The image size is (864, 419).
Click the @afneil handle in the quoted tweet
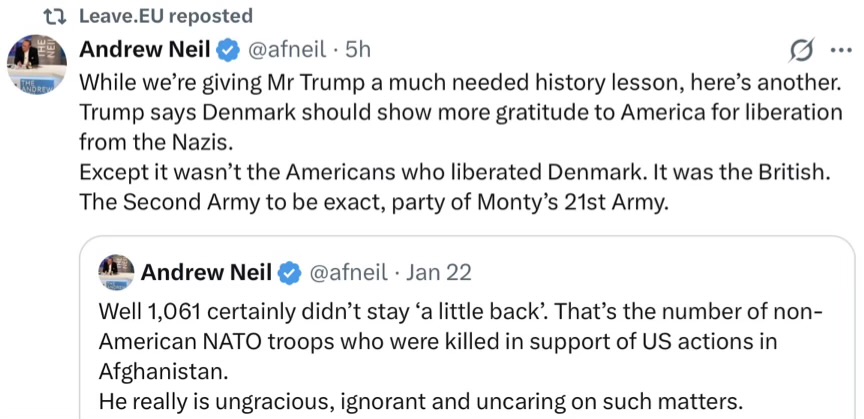point(348,272)
